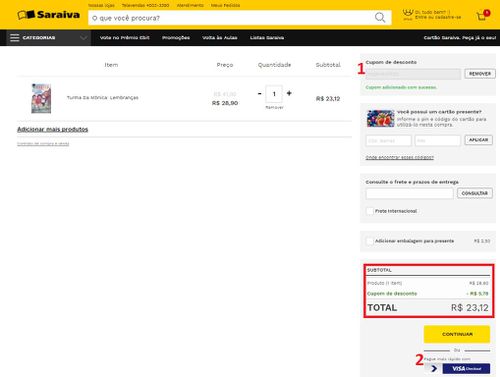The width and height of the screenshot is (500, 377).
Task: Click the user account crown icon
Action: tap(408, 14)
